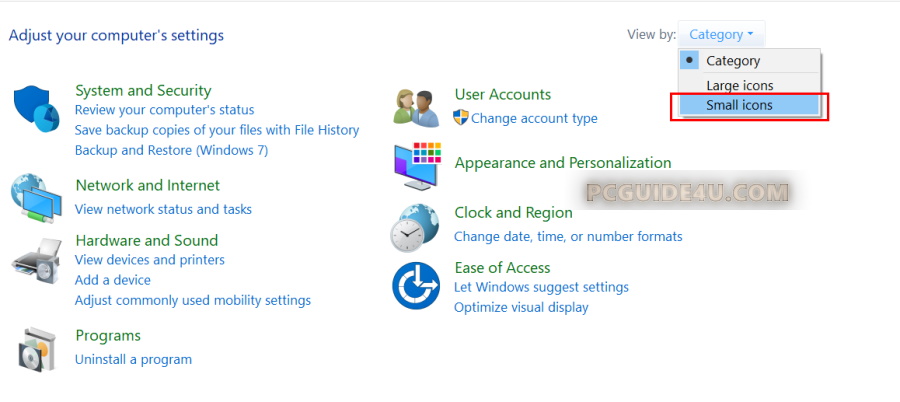Click the System and Security shield icon
The image size is (900, 402).
[37, 109]
